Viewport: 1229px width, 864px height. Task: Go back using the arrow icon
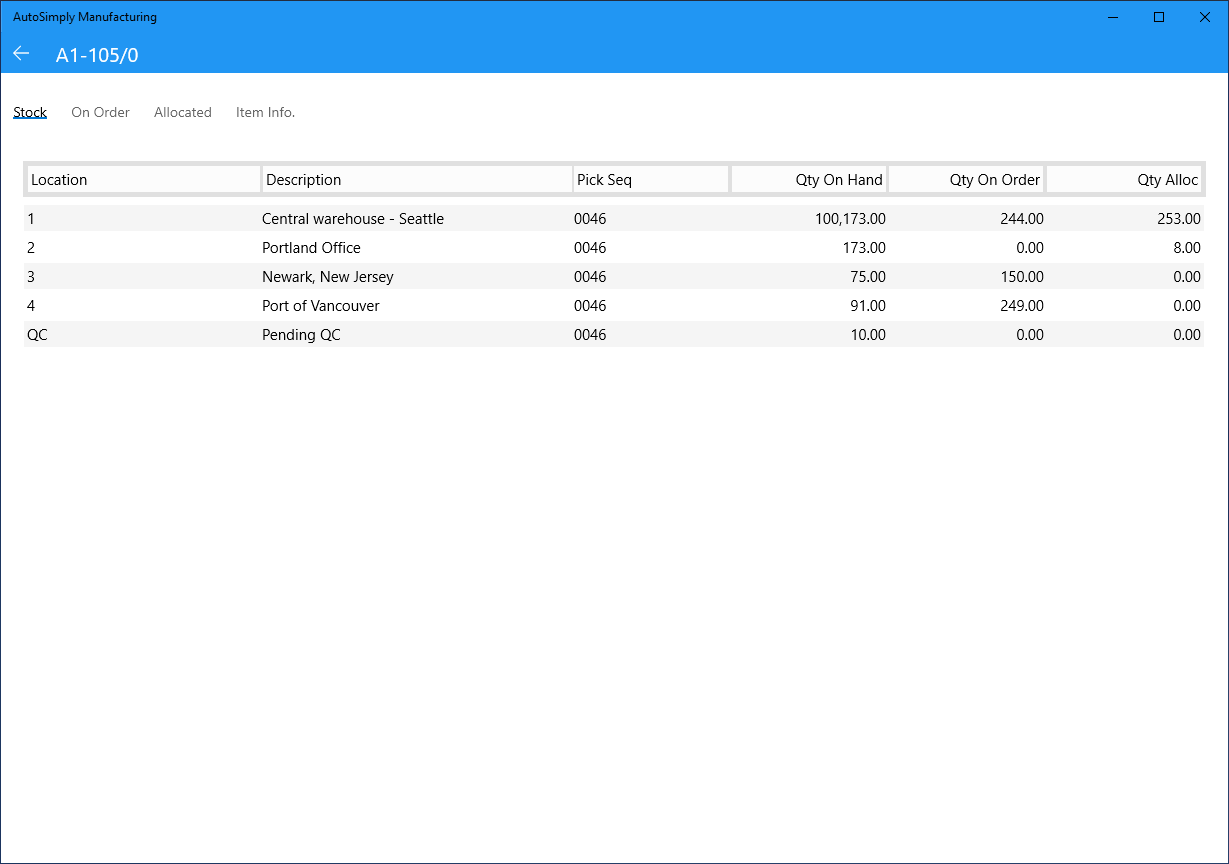coord(21,54)
